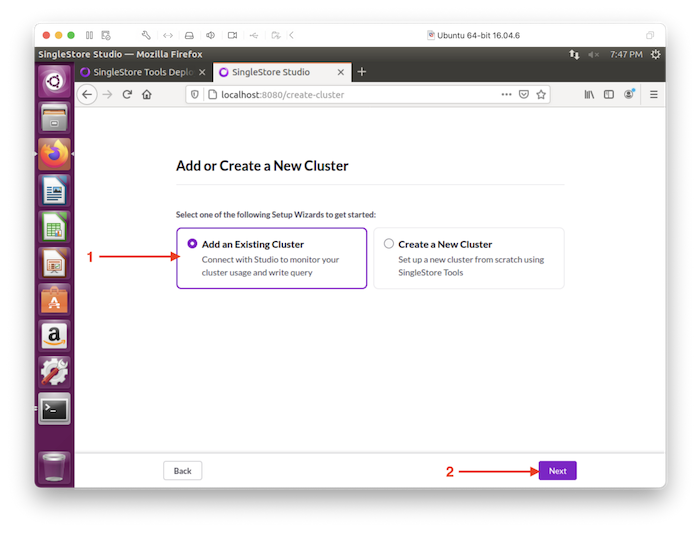Open the page actions three-dot menu
The image size is (700, 533).
coord(506,95)
